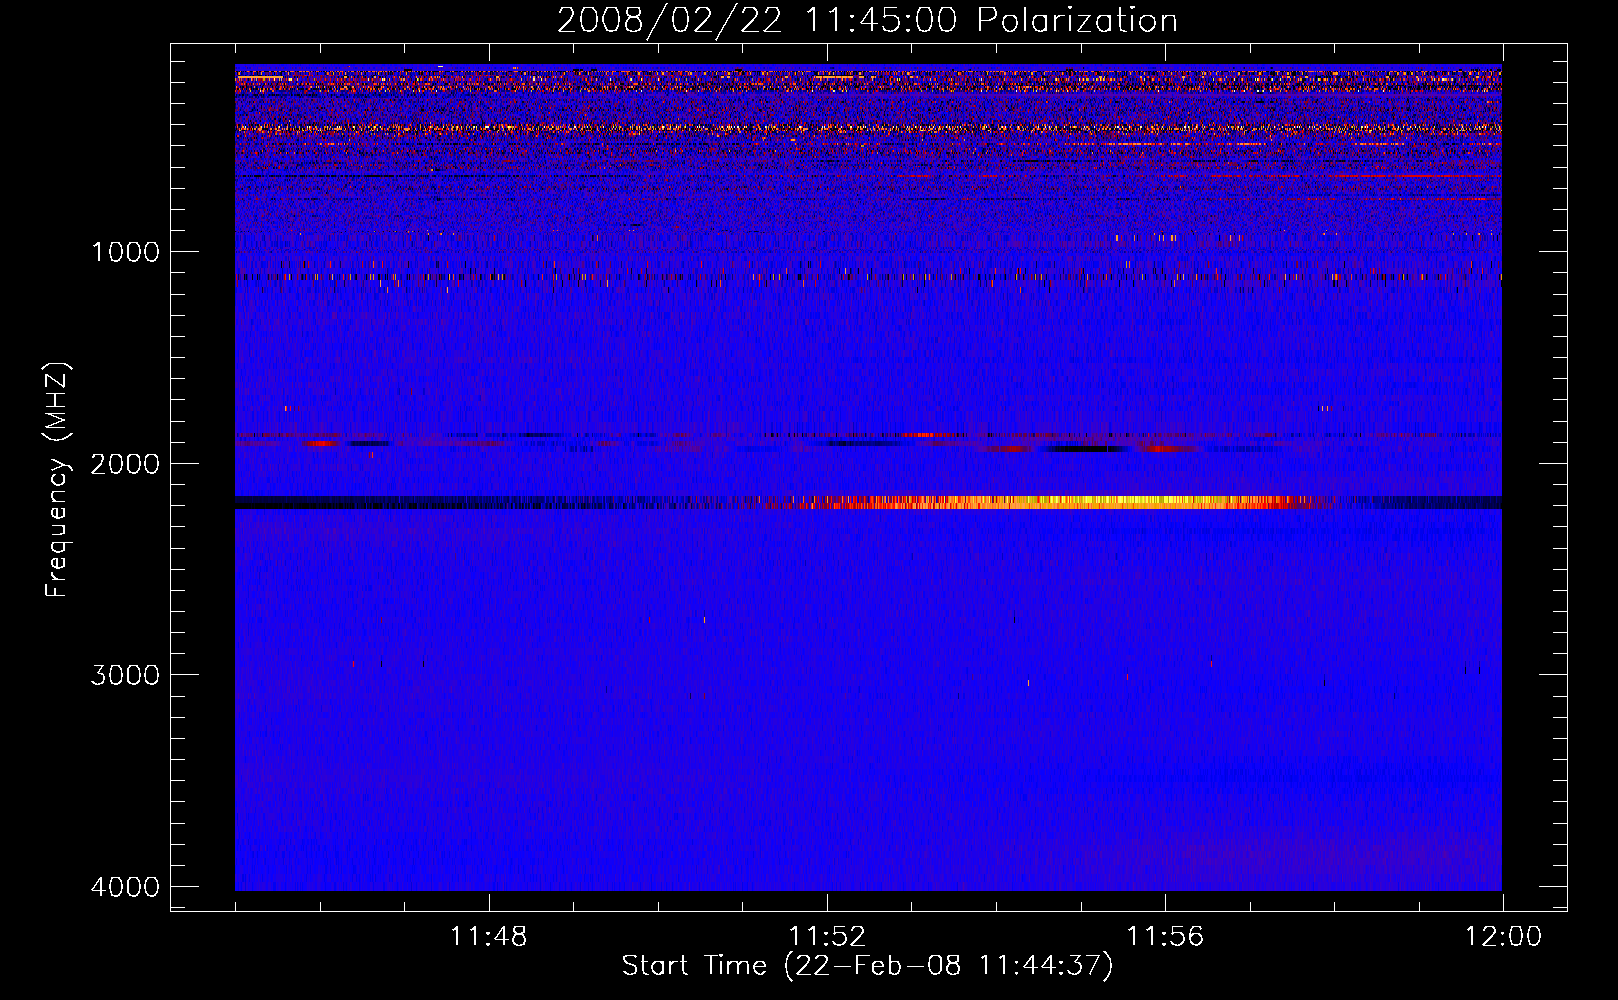Click the 2000 frequency tick label
Image resolution: width=1618 pixels, height=1000 pixels.
click(125, 463)
